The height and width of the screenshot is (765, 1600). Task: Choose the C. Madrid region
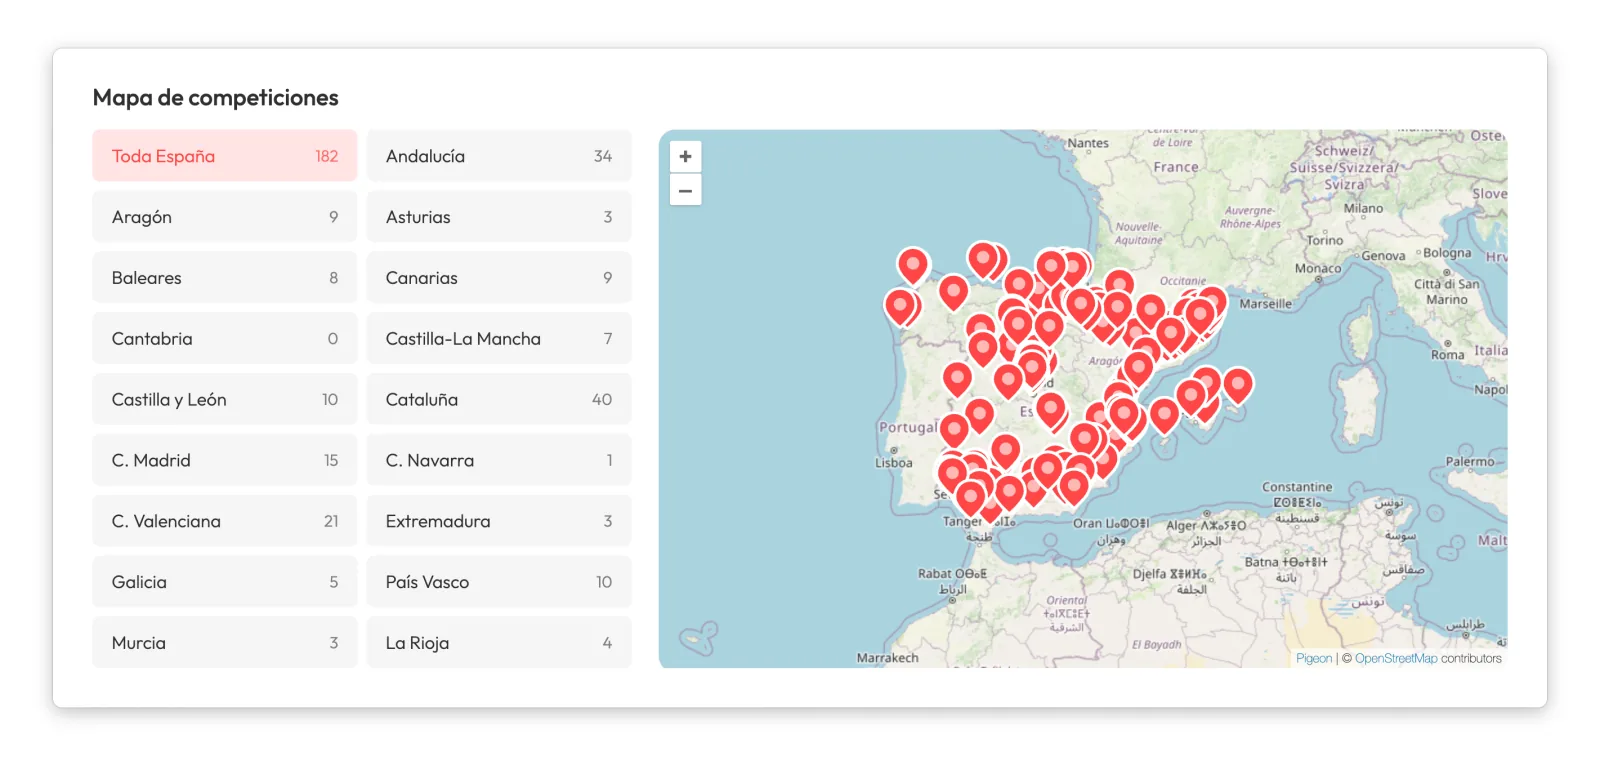coord(225,461)
